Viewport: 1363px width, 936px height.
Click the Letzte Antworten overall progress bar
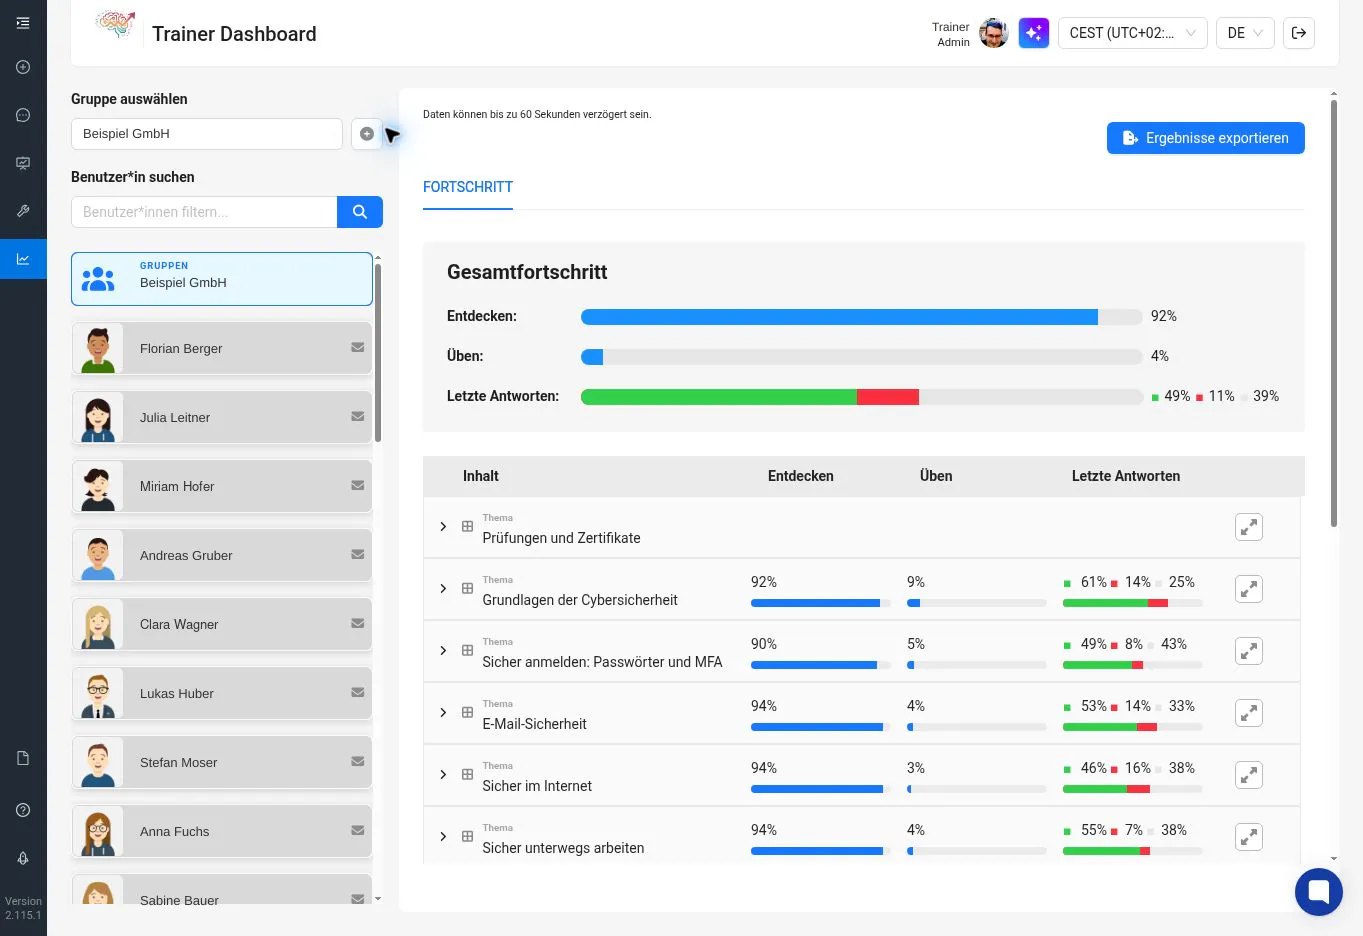click(x=862, y=397)
